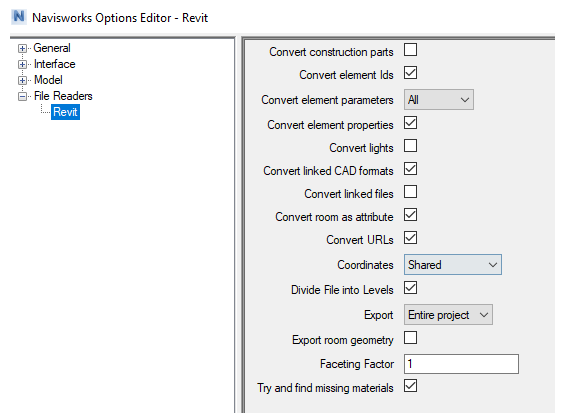
Task: Uncheck the Convert element Ids checkbox
Action: pyautogui.click(x=410, y=73)
